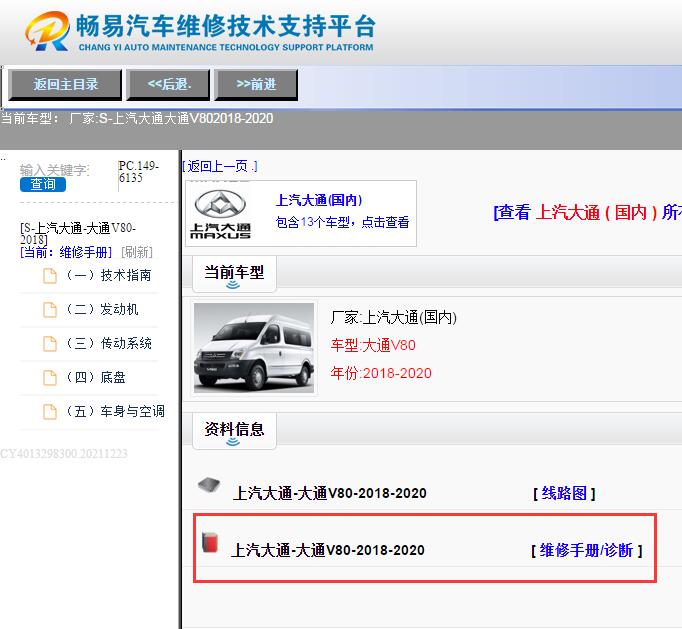Click the gray chip icon beside 线路图 row

[x=209, y=484]
